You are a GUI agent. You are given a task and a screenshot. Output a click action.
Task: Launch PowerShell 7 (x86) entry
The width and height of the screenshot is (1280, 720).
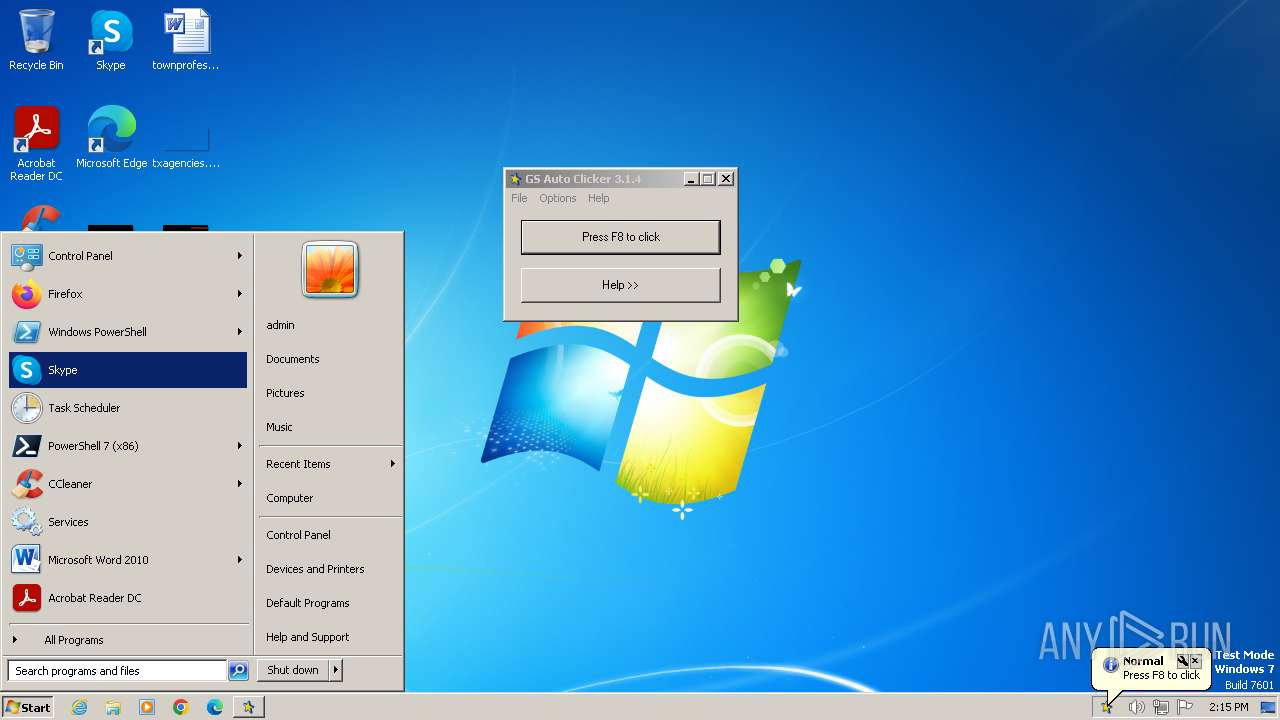pyautogui.click(x=128, y=446)
